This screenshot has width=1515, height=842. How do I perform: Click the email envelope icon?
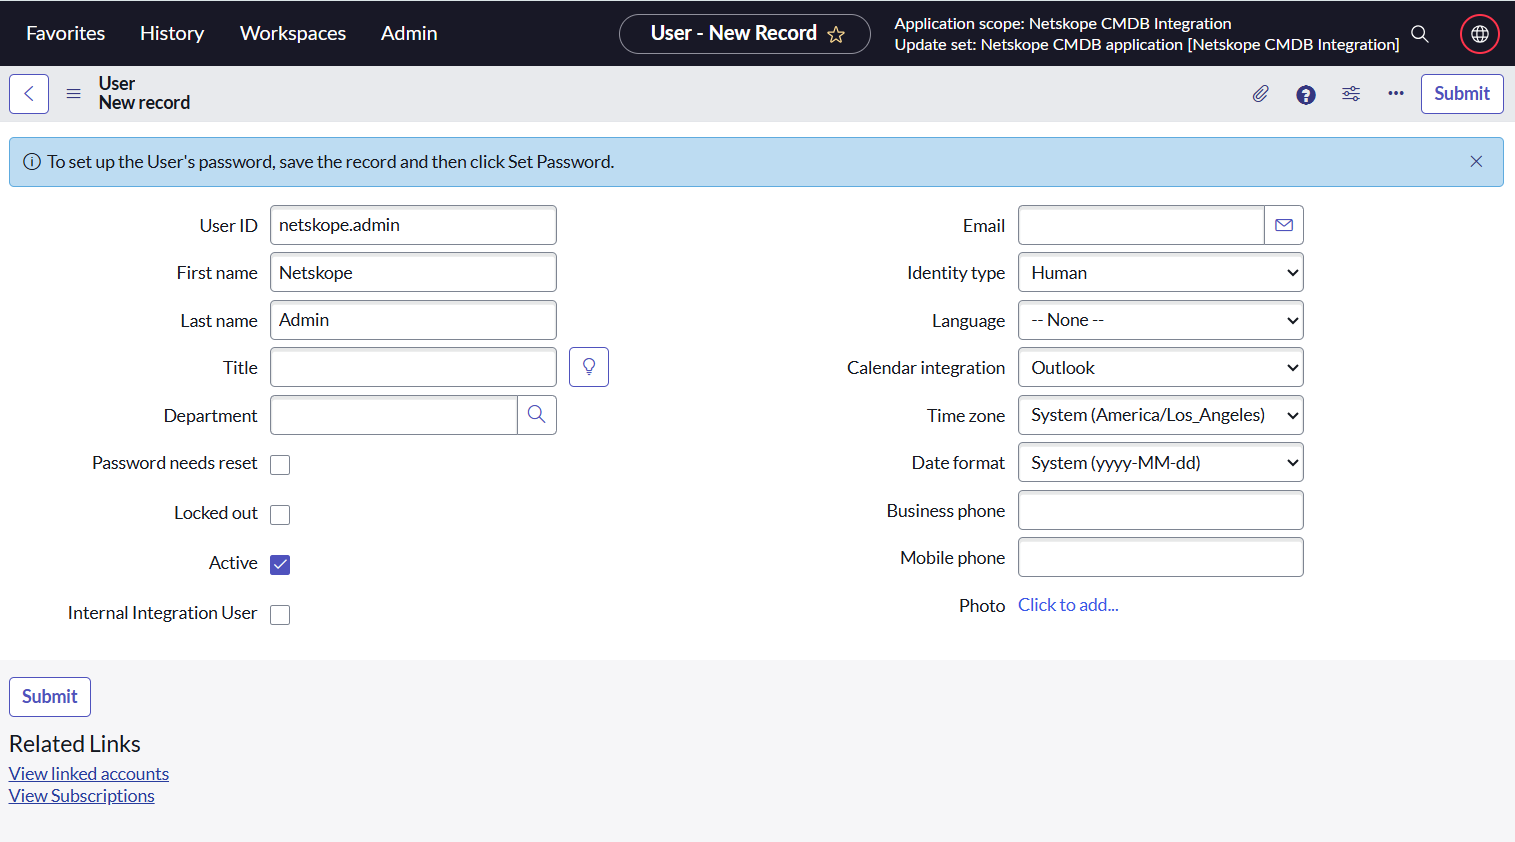coord(1284,225)
